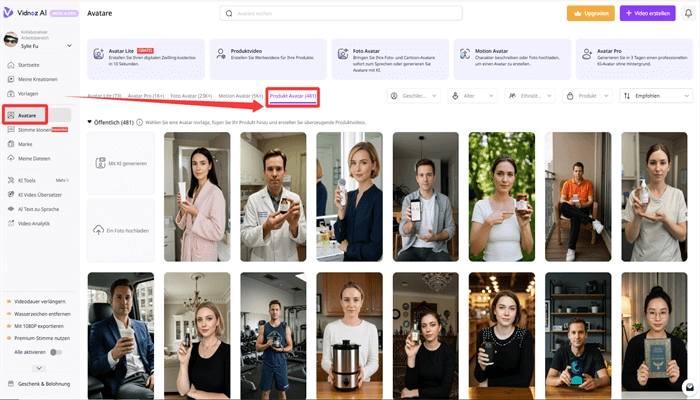700x400 pixels.
Task: Open the Empfohlen sort dropdown
Action: point(656,96)
